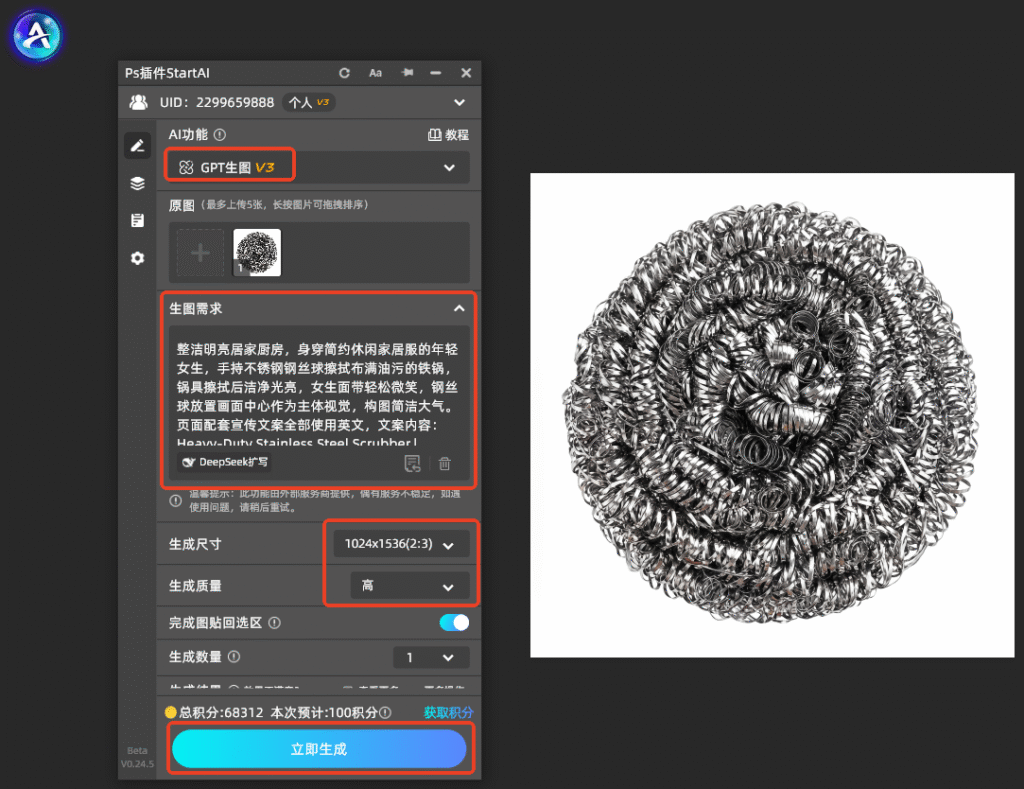
Task: Click the 个人 V3 membership badge
Action: pyautogui.click(x=309, y=103)
